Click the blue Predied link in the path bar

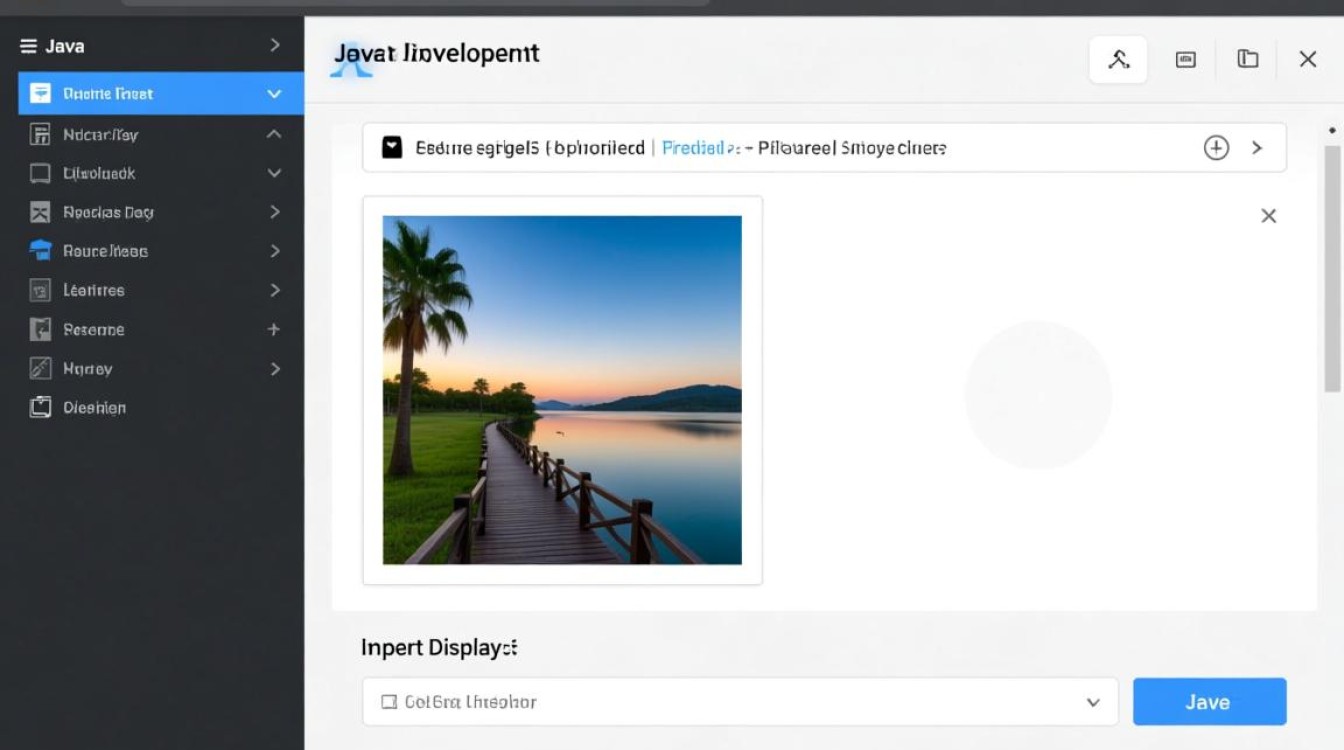(692, 148)
